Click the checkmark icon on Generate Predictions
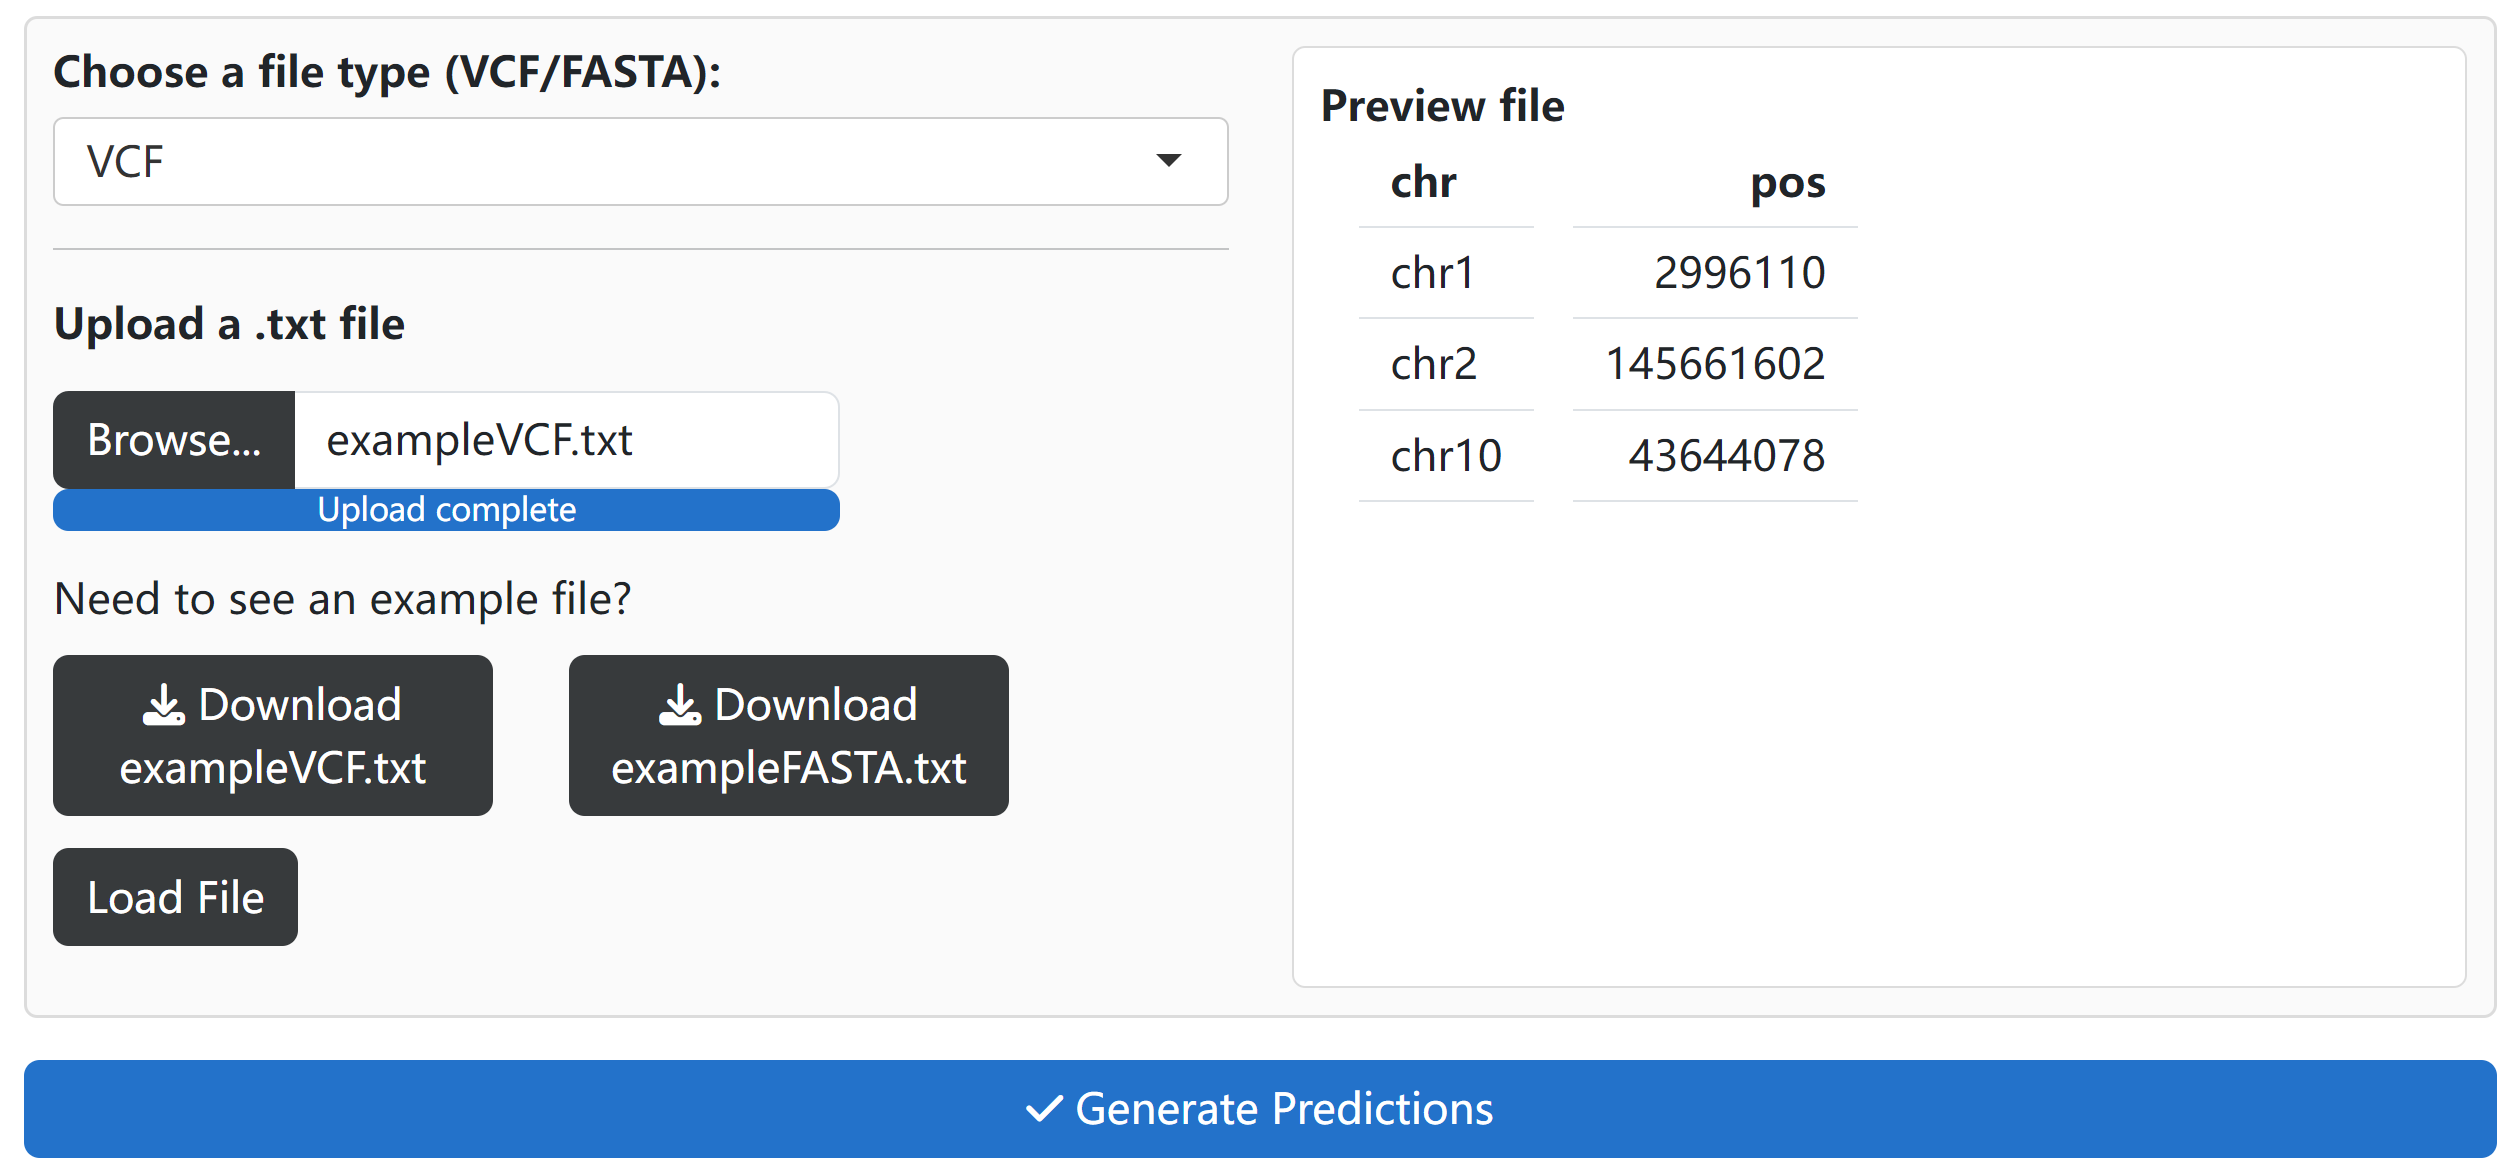2514x1171 pixels. (1044, 1109)
